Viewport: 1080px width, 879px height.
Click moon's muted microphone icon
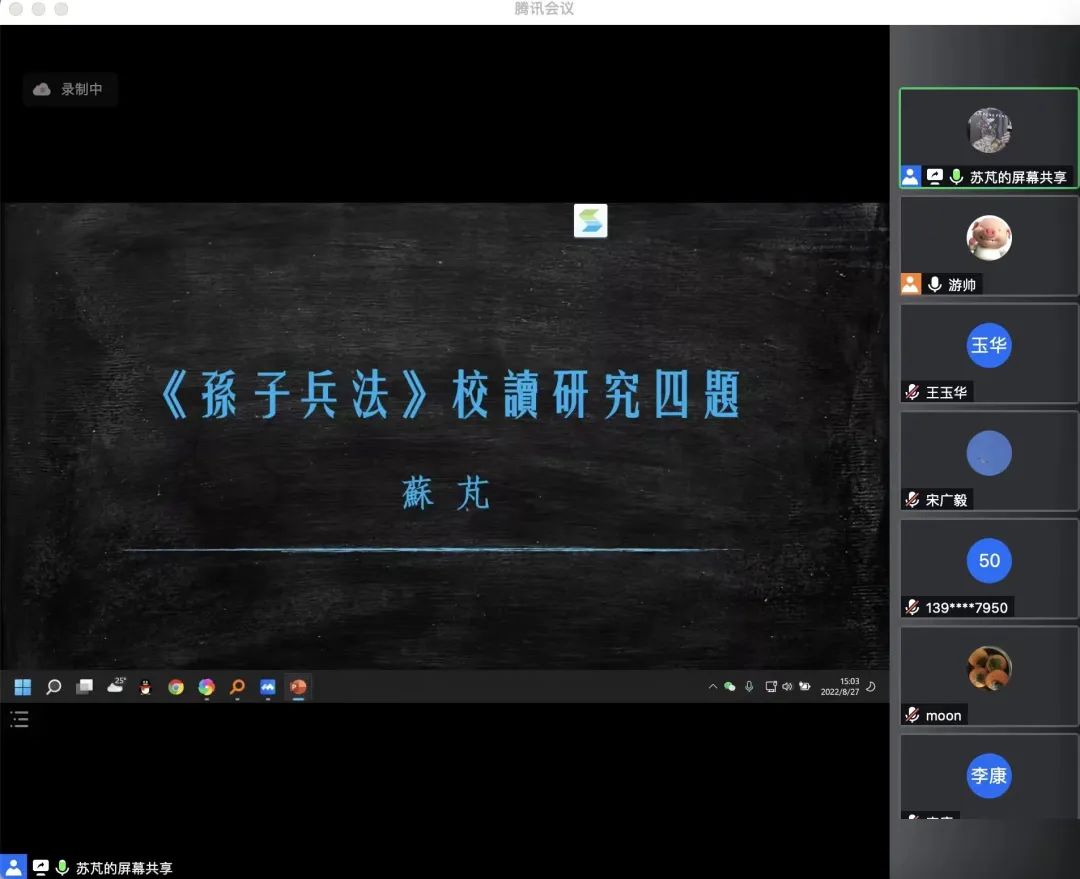pyautogui.click(x=912, y=715)
